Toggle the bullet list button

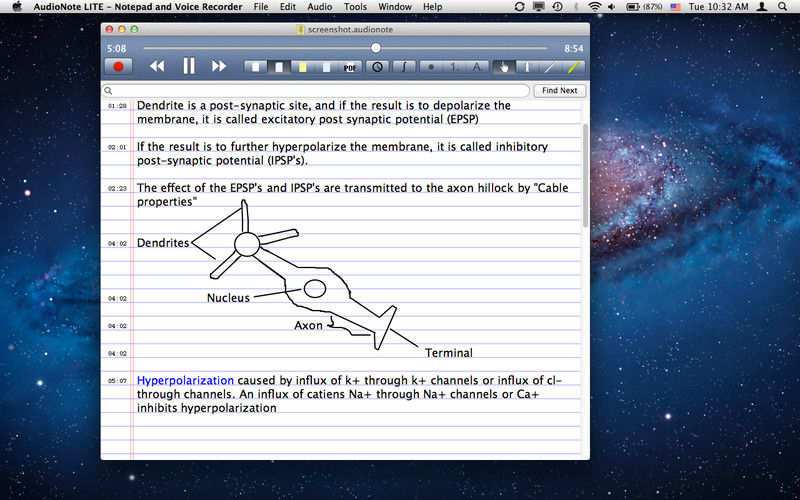click(x=431, y=67)
